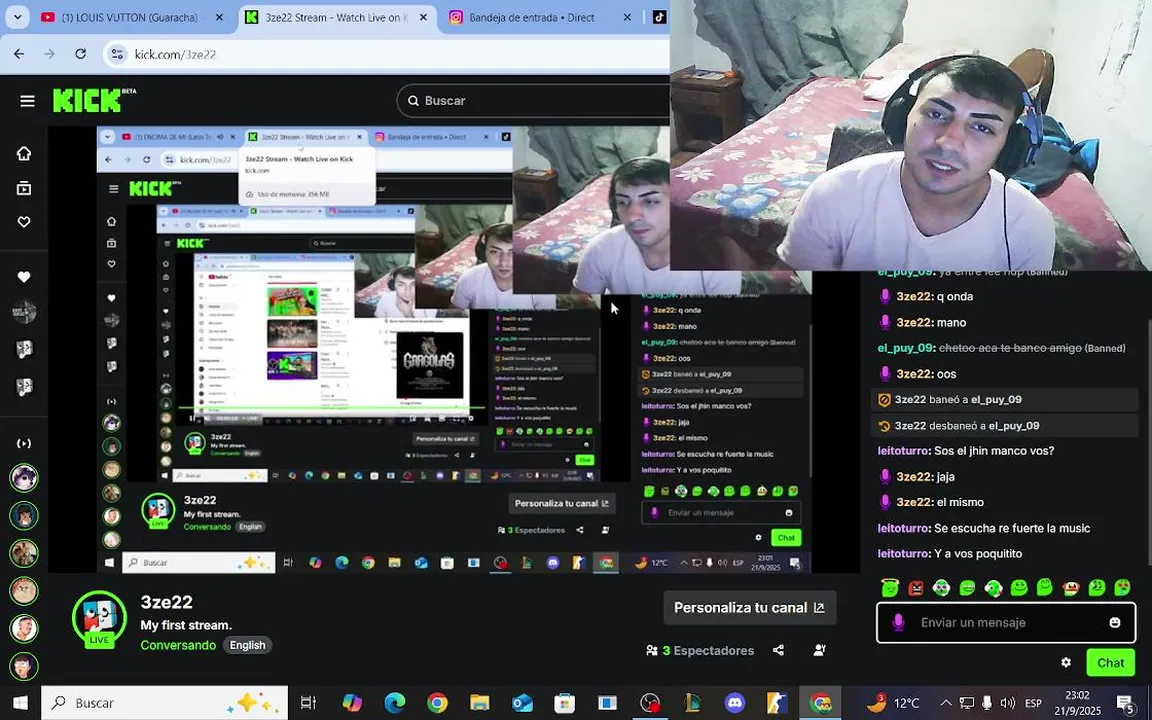Open the volume control in system tray
This screenshot has width=1152, height=720.
coord(1007,703)
